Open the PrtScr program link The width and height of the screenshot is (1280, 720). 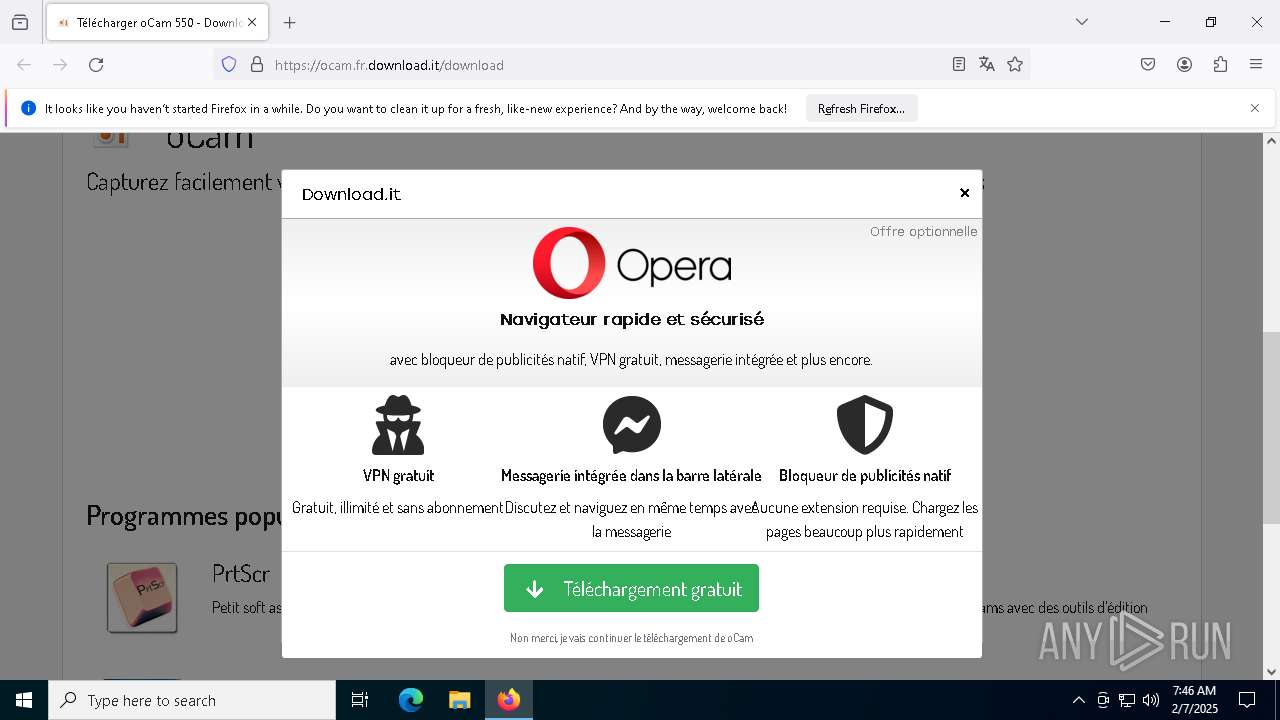pos(241,573)
